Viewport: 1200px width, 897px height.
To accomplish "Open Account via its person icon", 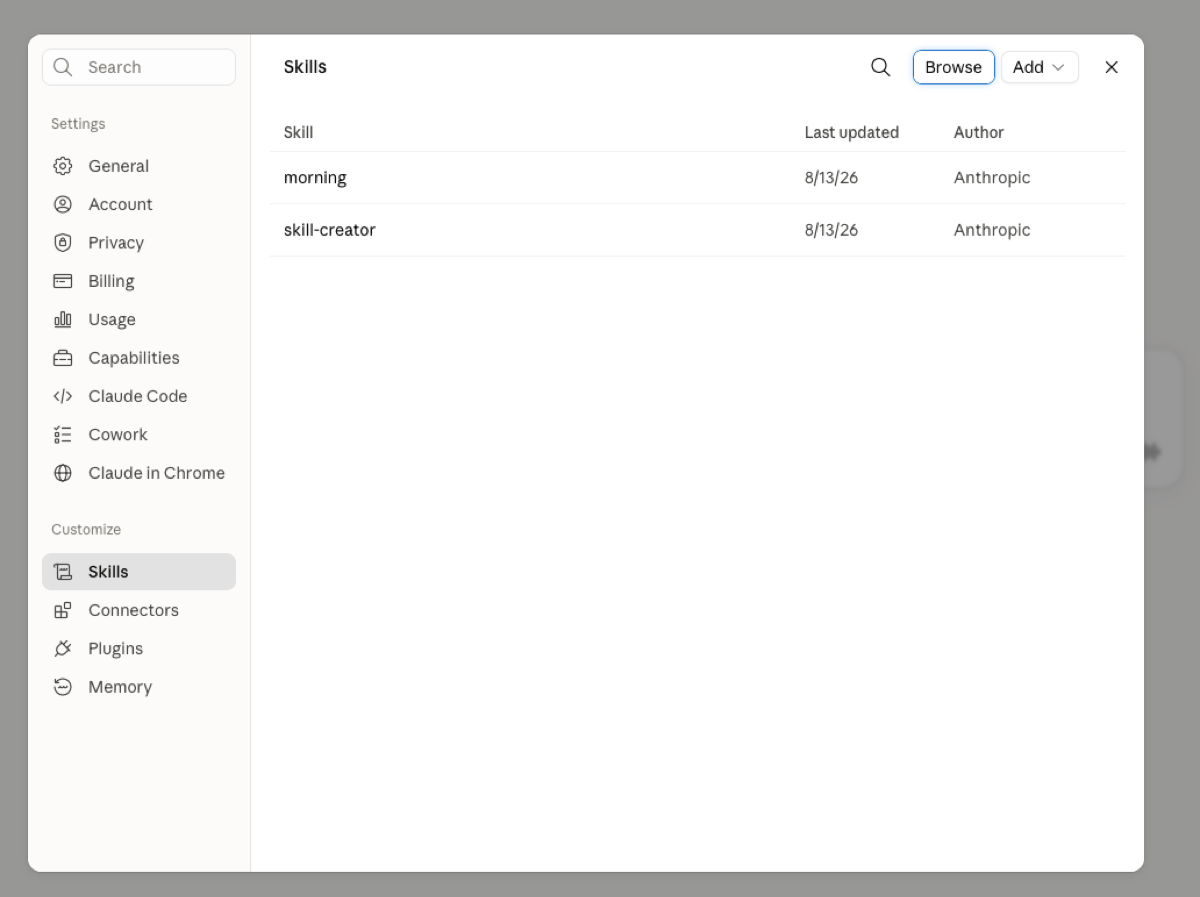I will [63, 204].
